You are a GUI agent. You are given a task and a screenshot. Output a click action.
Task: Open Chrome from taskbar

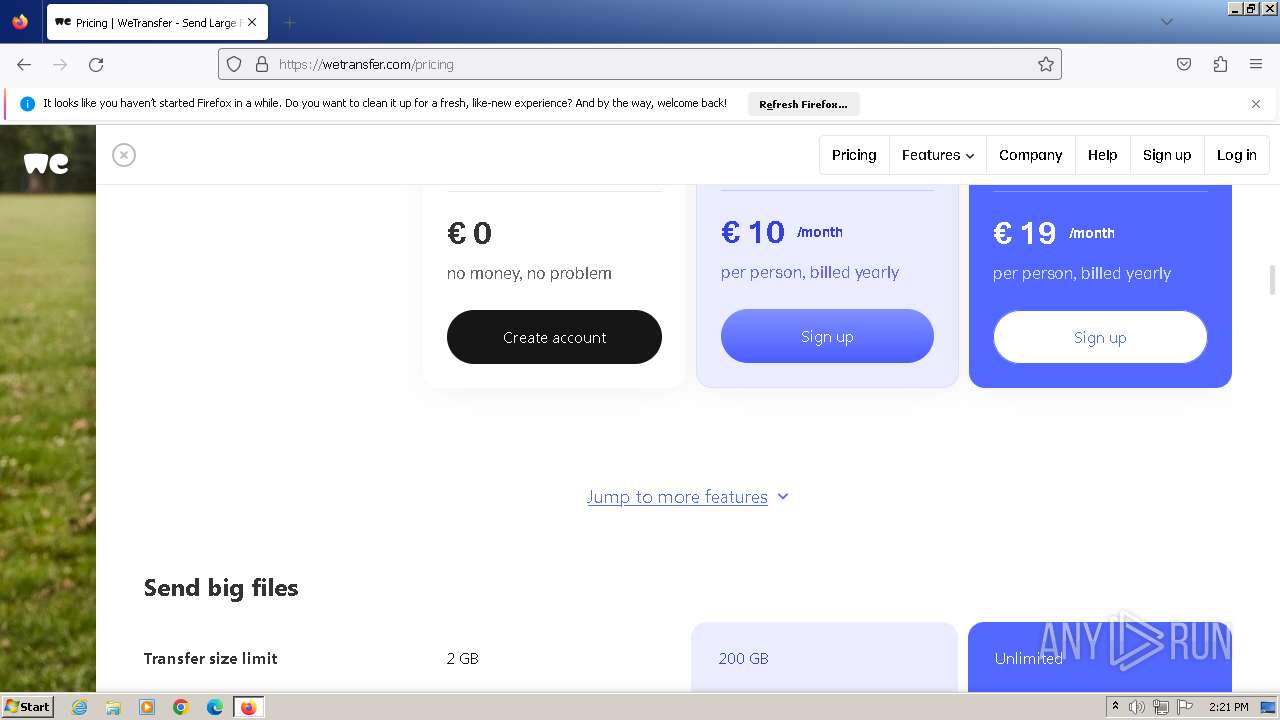(181, 707)
